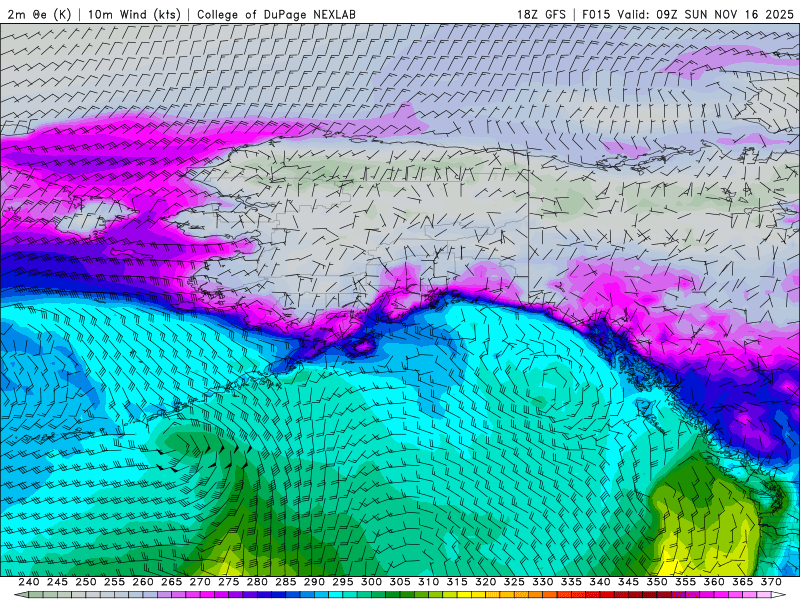Click the left arrow end of the color bar
The image size is (800, 600).
(x=20, y=595)
